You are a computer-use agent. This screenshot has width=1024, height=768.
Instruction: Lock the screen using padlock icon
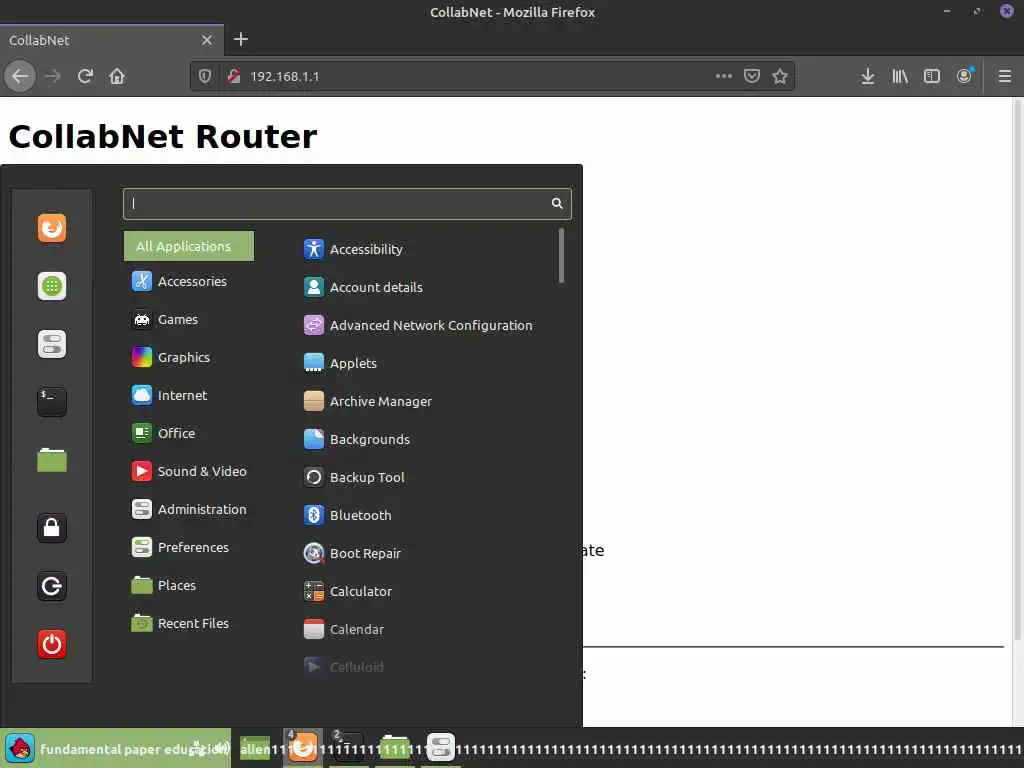coord(52,528)
